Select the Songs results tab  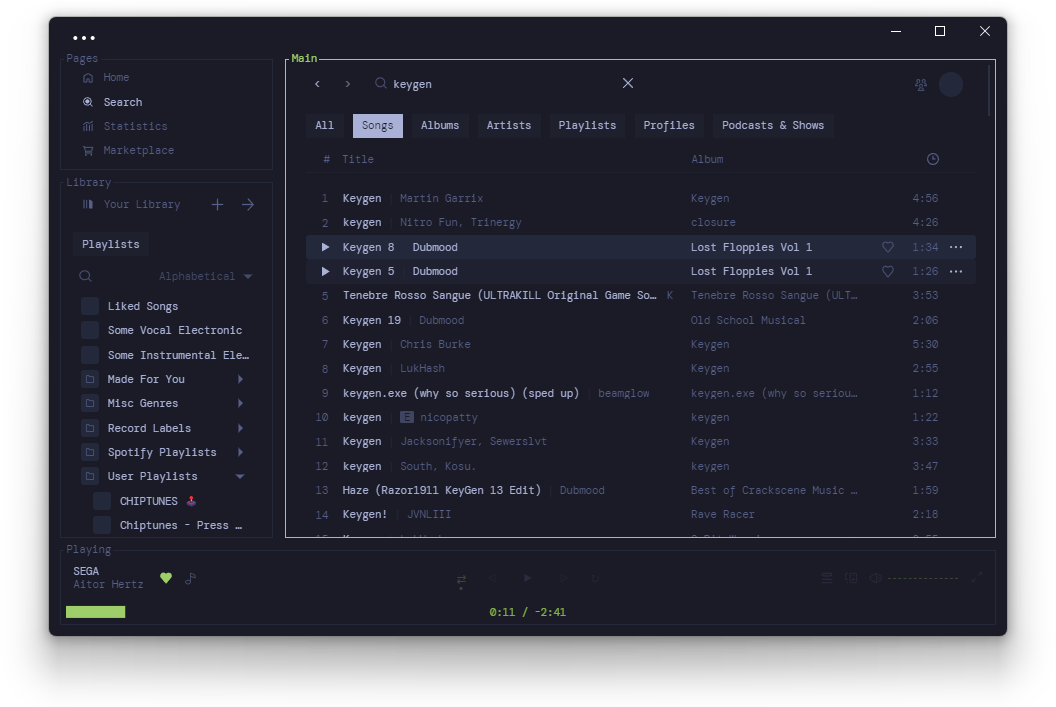pyautogui.click(x=378, y=126)
